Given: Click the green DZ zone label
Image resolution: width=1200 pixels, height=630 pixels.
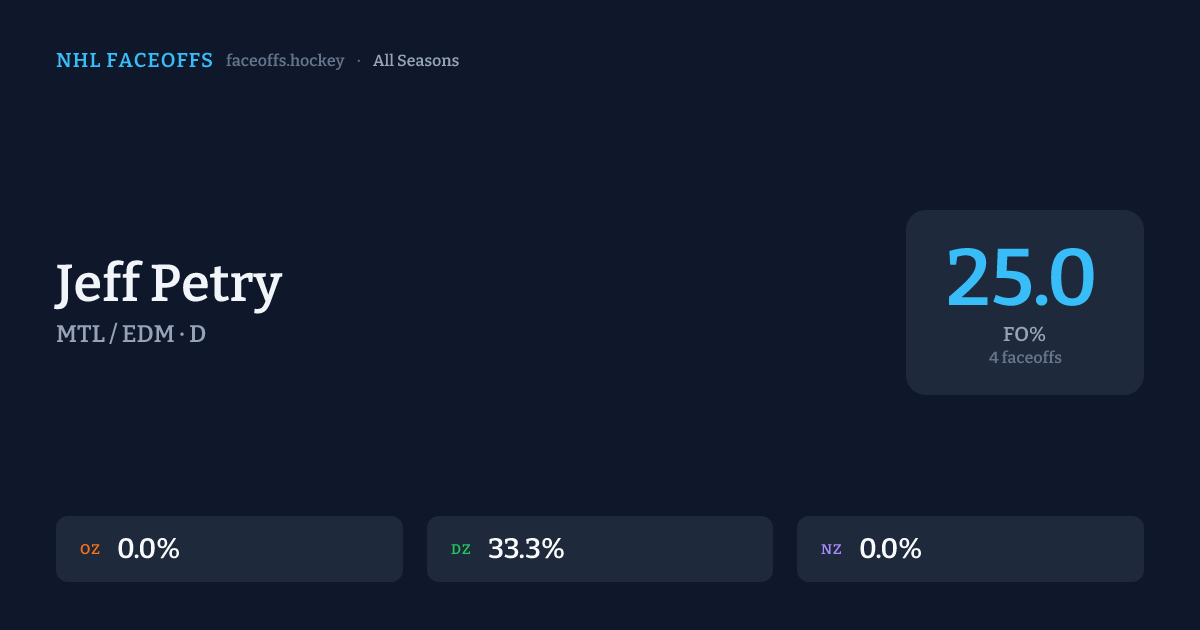Looking at the screenshot, I should click(x=461, y=549).
